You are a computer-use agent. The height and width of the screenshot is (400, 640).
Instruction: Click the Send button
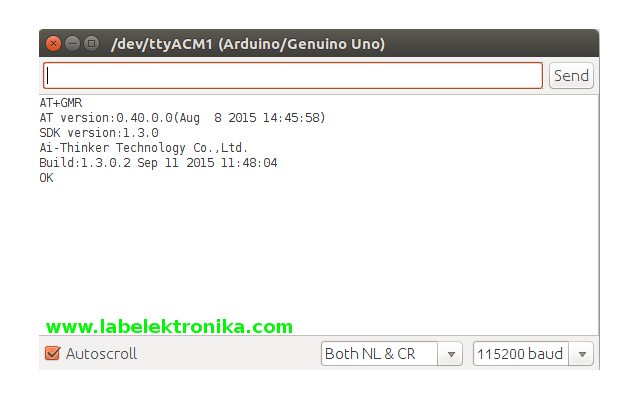(x=571, y=76)
